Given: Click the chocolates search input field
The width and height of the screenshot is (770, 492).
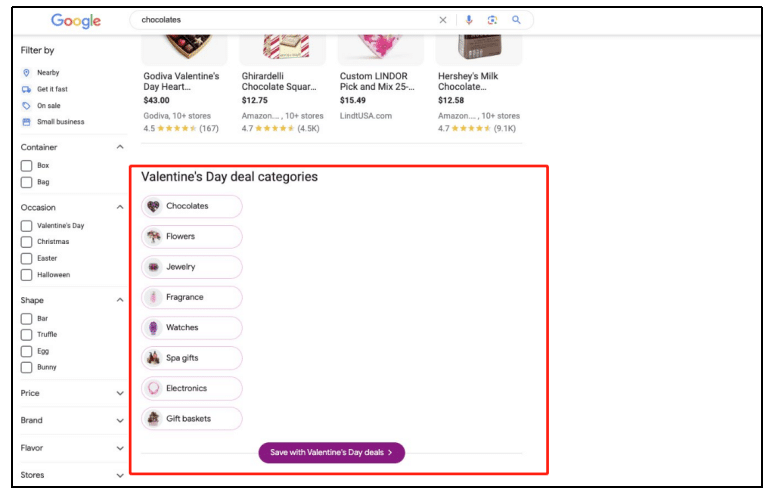Looking at the screenshot, I should (x=280, y=19).
